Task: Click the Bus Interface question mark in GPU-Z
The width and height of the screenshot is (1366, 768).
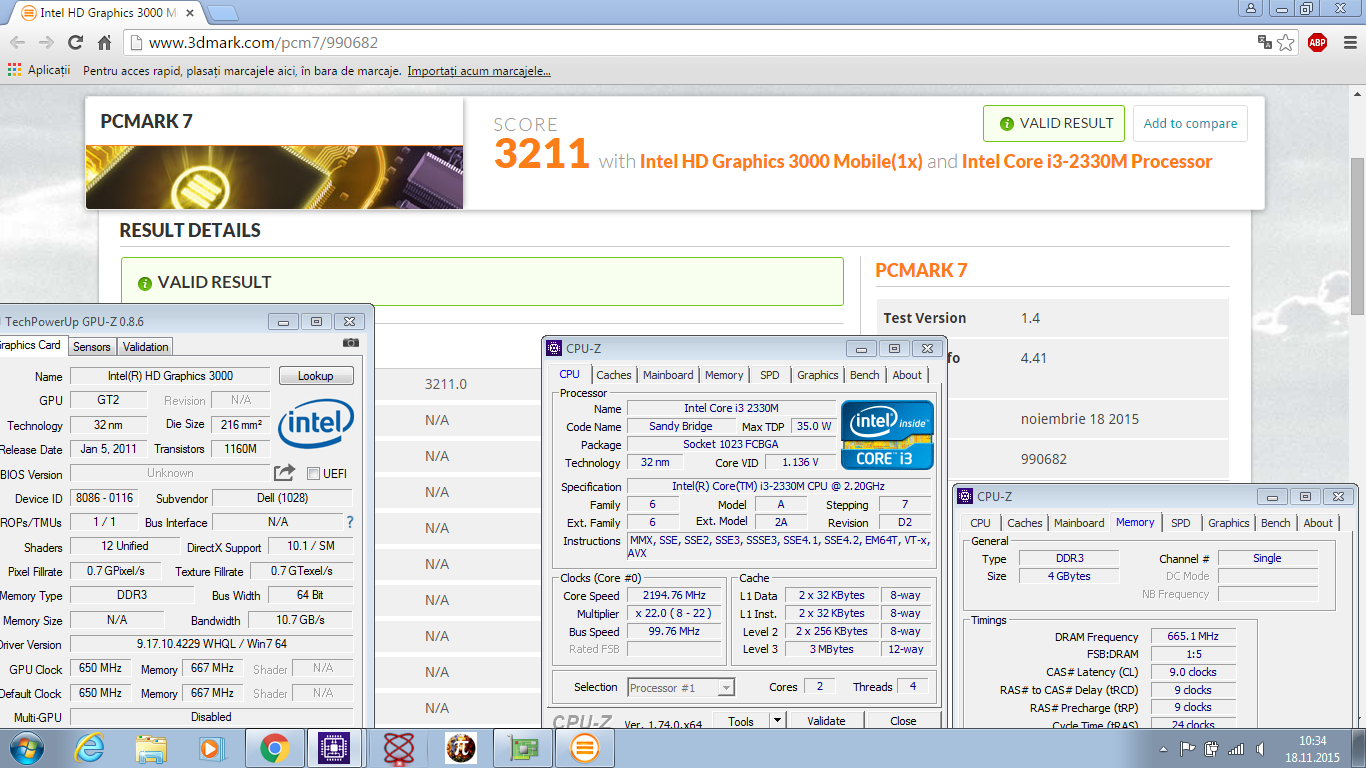Action: pyautogui.click(x=350, y=522)
